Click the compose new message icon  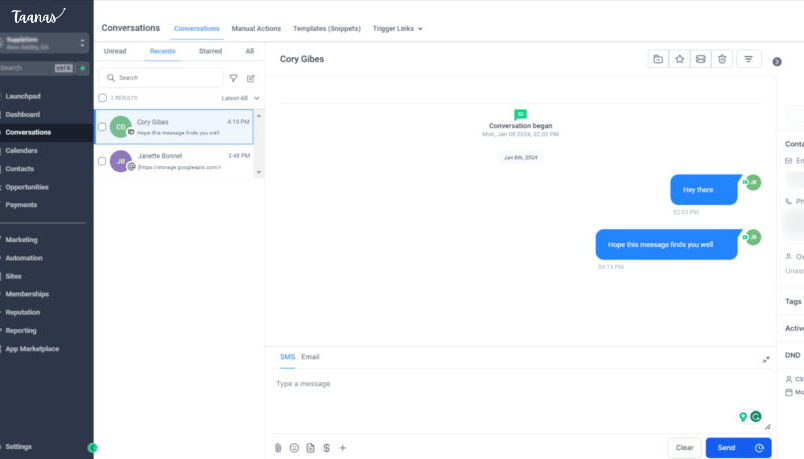click(251, 78)
